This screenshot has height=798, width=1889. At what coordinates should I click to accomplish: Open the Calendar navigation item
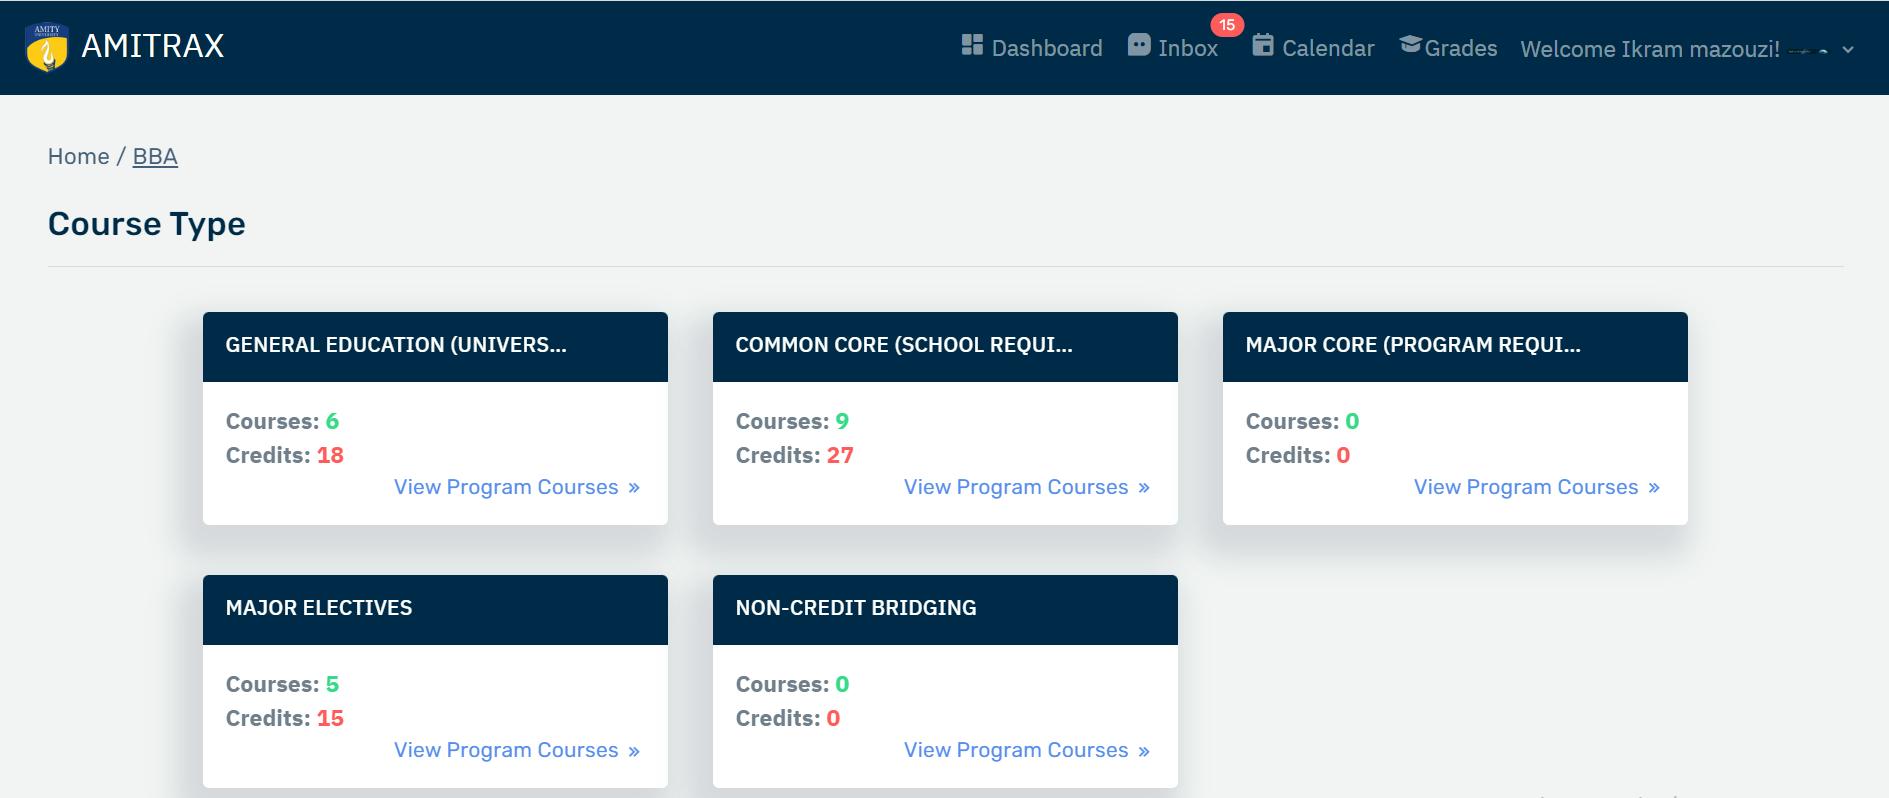[1327, 48]
